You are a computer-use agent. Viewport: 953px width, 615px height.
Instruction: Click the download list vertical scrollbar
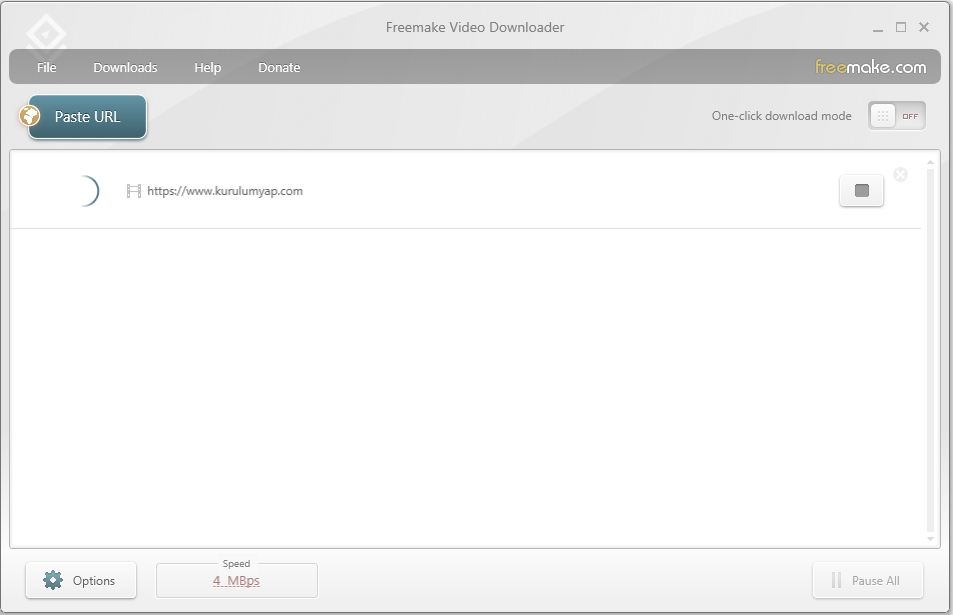(930, 349)
